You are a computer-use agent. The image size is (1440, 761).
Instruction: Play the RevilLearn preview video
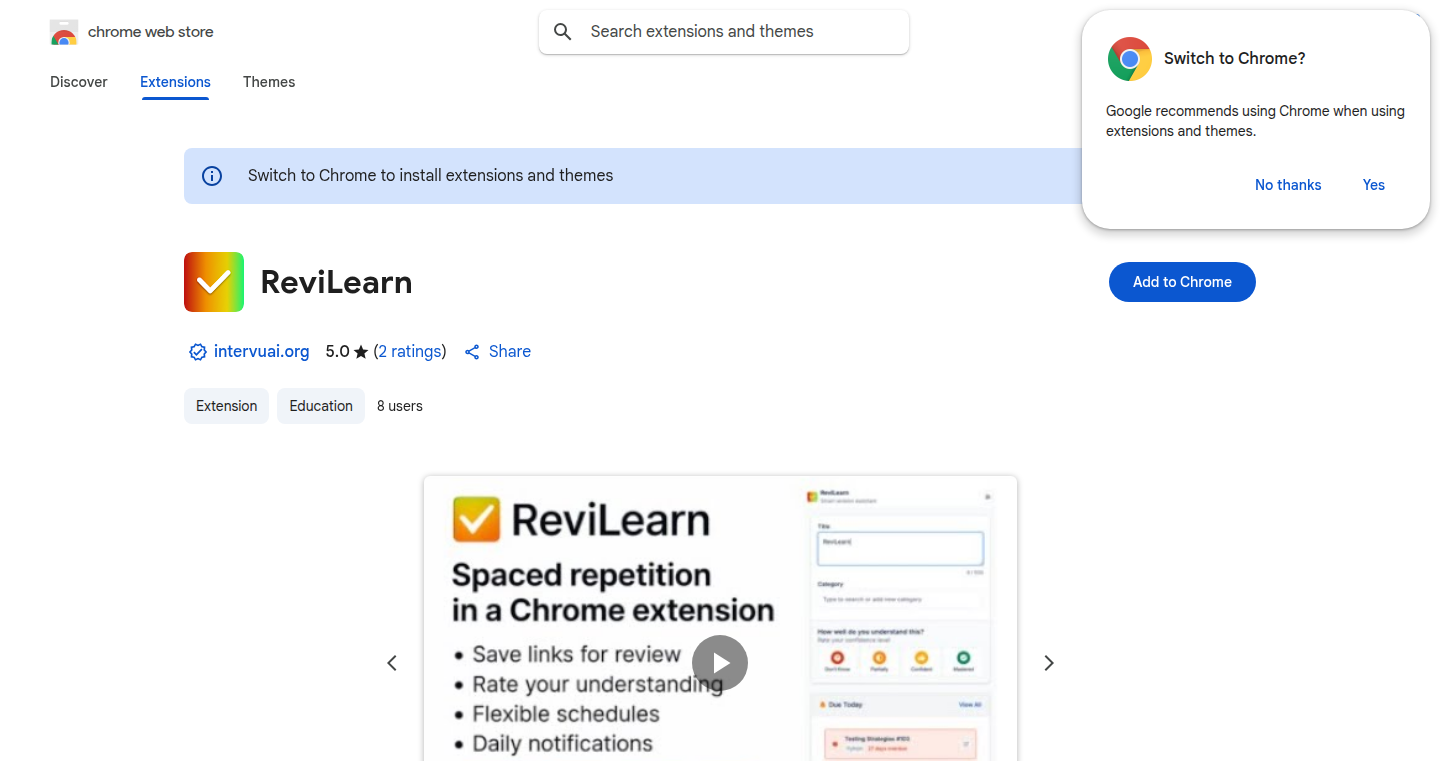coord(720,663)
